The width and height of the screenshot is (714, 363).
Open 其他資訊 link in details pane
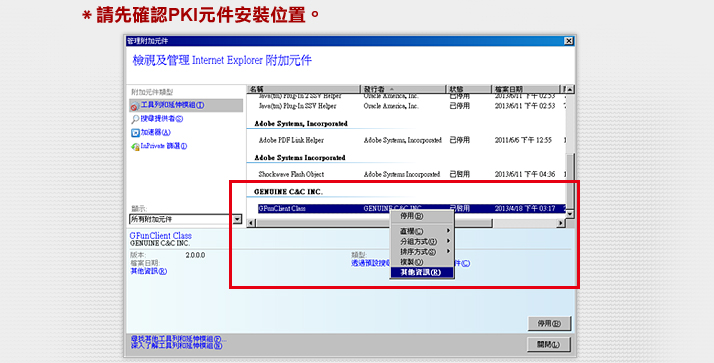(148, 271)
